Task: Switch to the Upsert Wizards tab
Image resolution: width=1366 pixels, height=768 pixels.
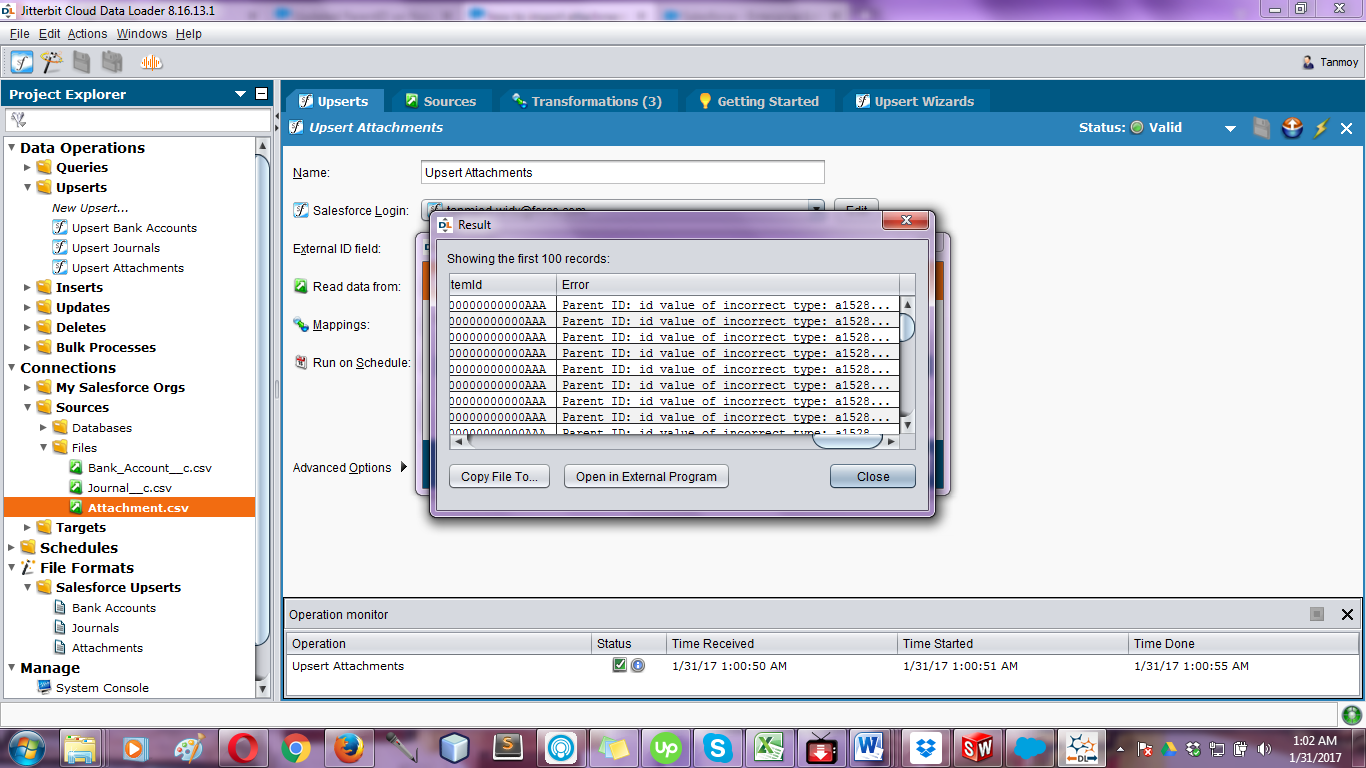Action: (x=915, y=101)
